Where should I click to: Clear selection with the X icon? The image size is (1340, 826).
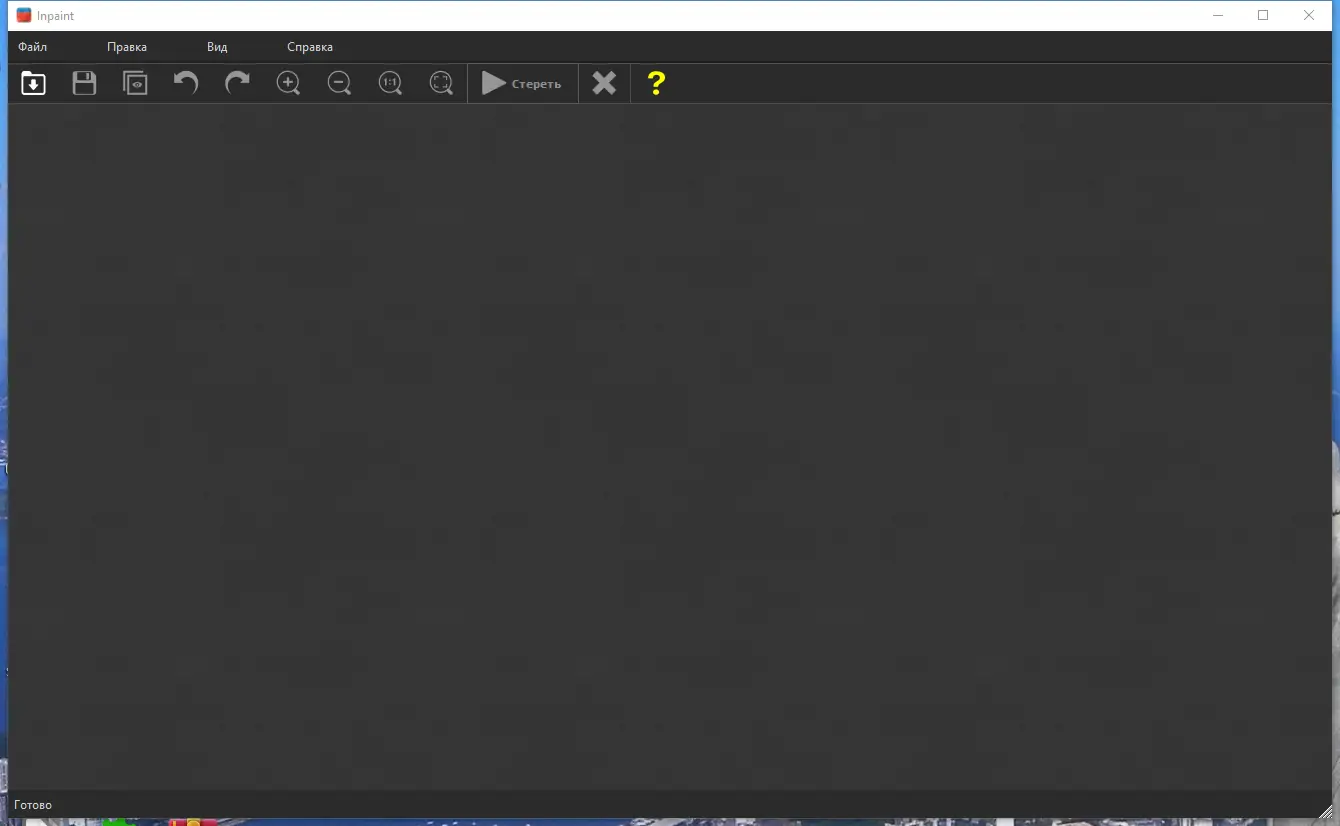[x=604, y=83]
